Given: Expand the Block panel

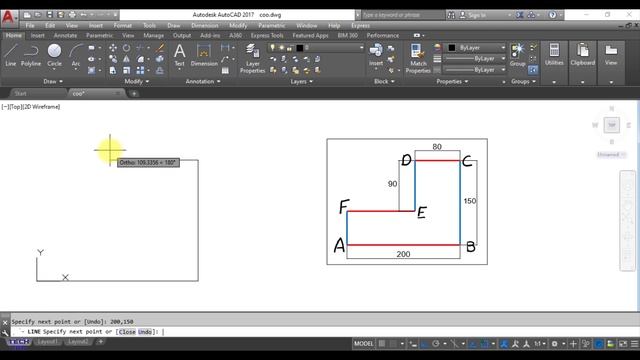Looking at the screenshot, I should (x=384, y=81).
